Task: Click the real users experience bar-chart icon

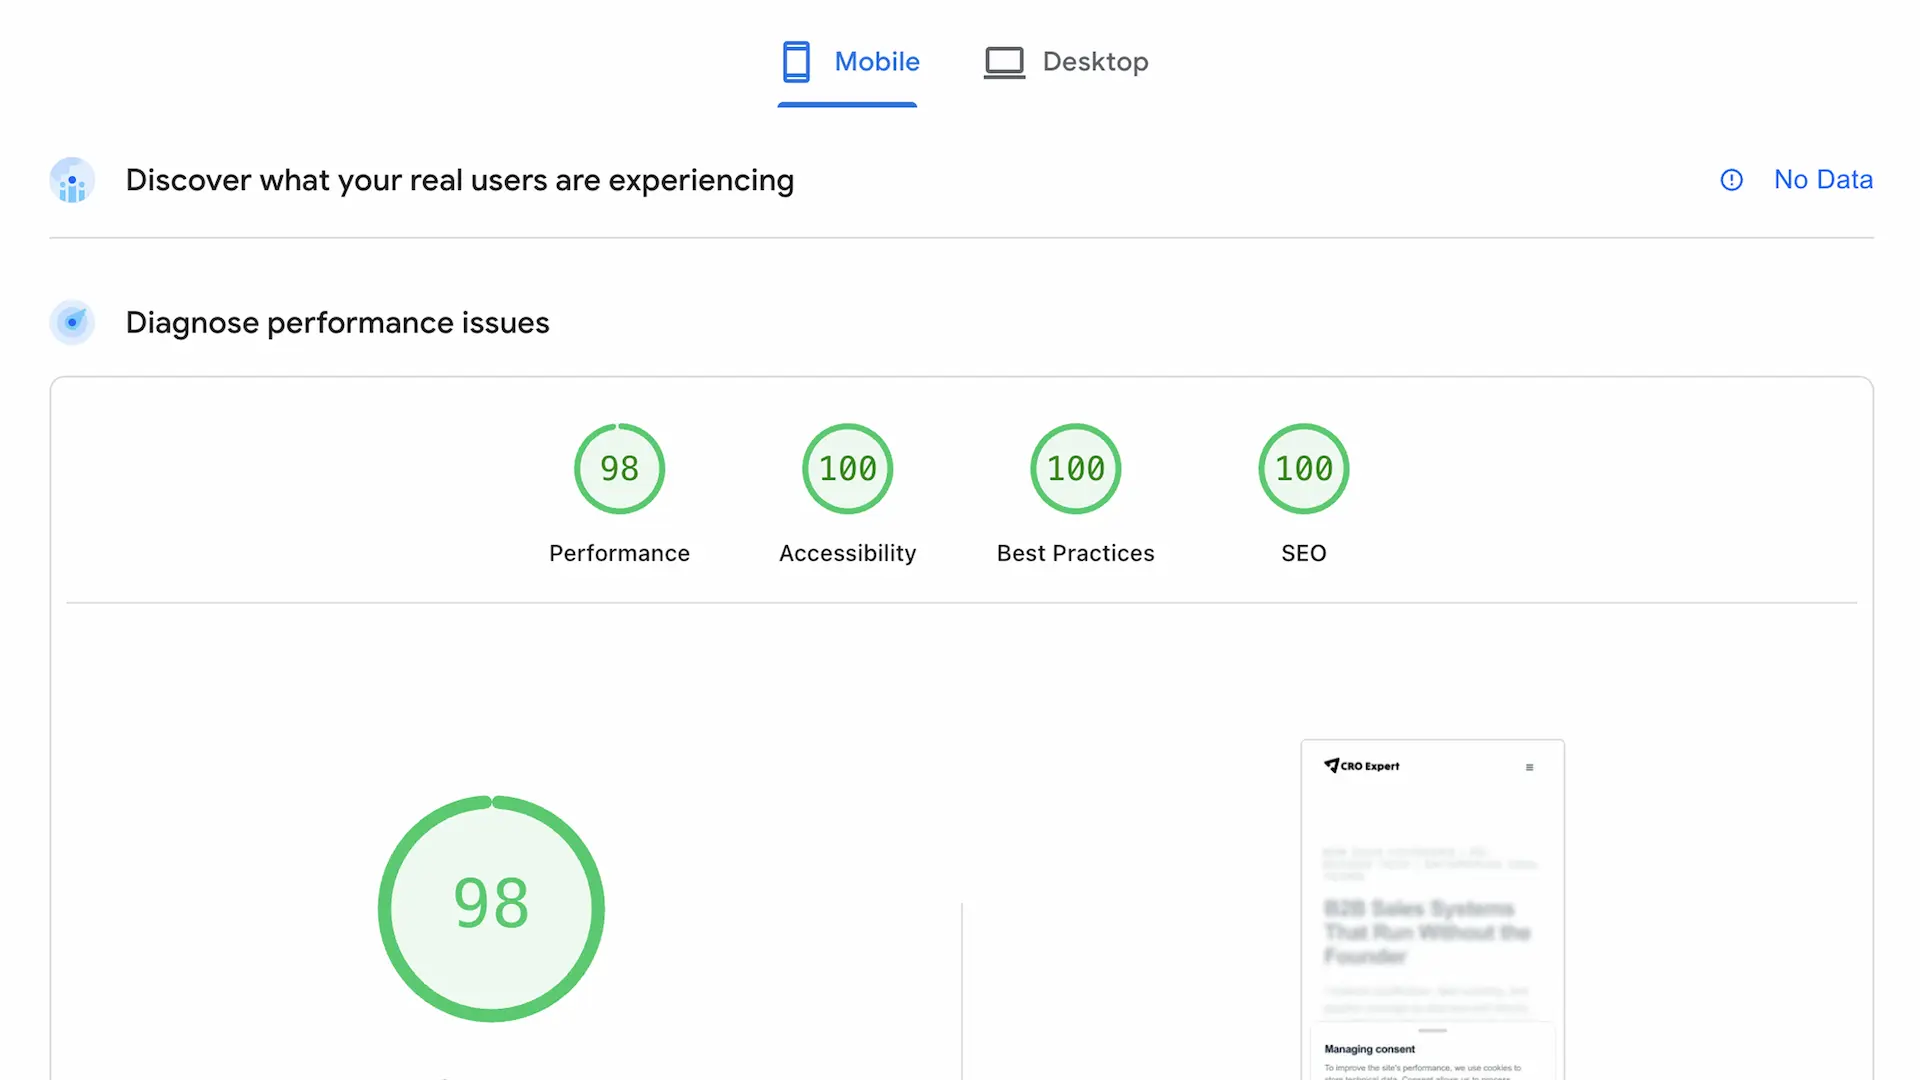Action: (71, 180)
